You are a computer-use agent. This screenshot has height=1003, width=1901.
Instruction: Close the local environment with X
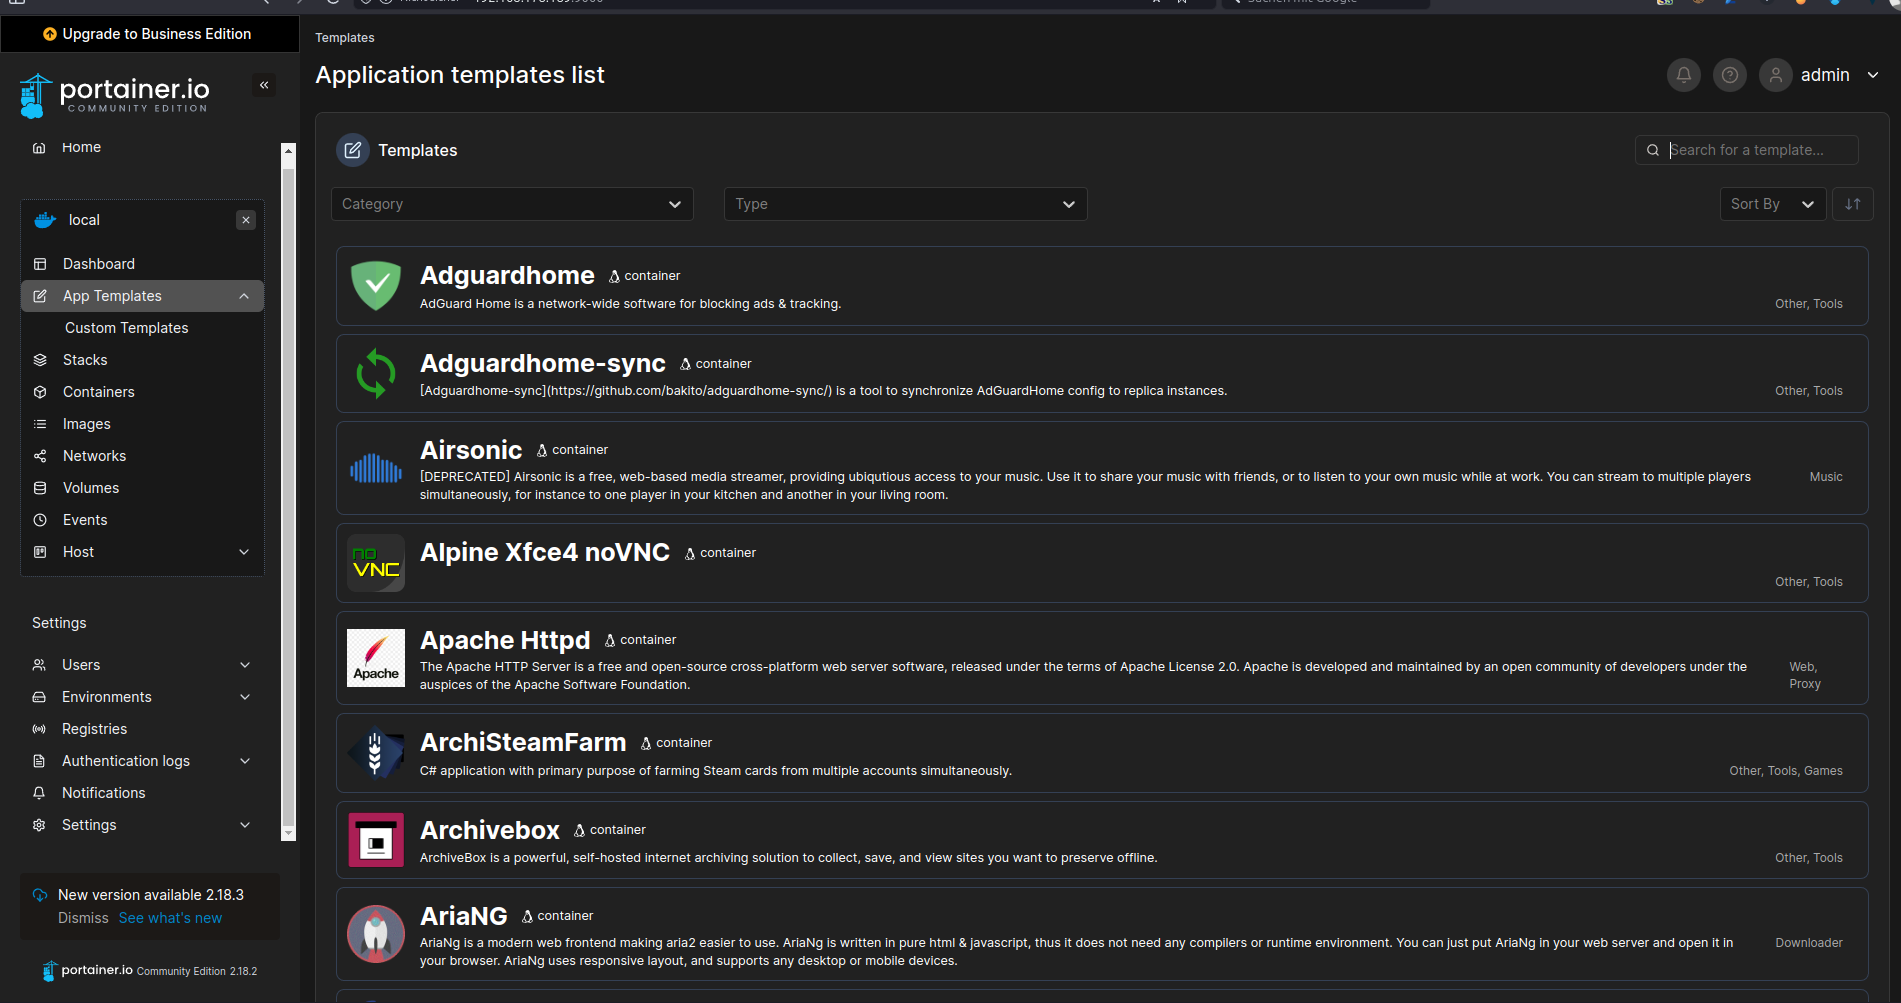pyautogui.click(x=246, y=220)
